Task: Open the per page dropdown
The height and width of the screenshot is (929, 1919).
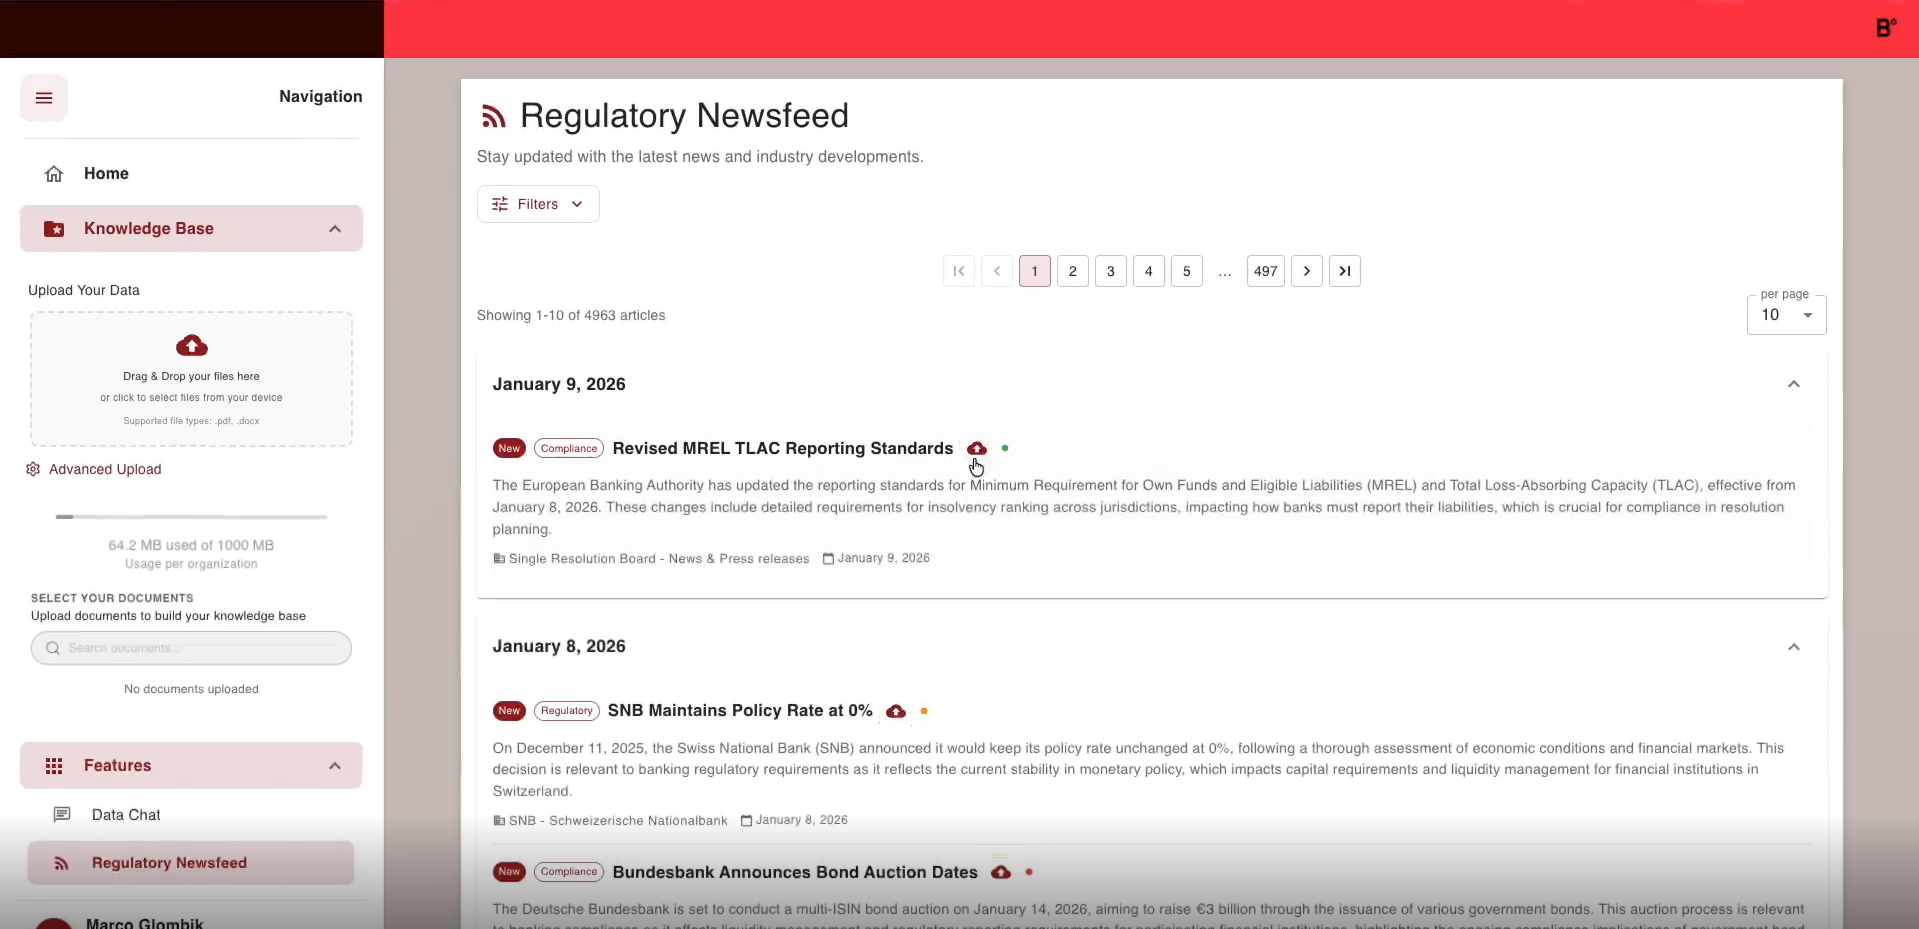Action: tap(1786, 315)
